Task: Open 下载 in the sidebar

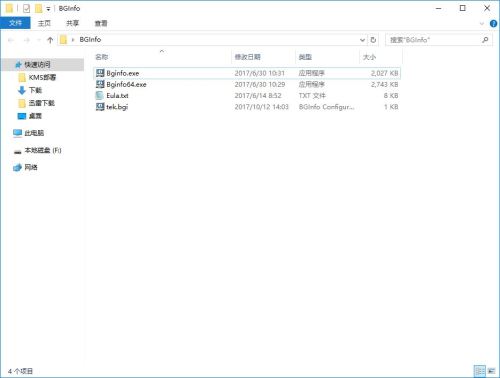Action: (35, 90)
